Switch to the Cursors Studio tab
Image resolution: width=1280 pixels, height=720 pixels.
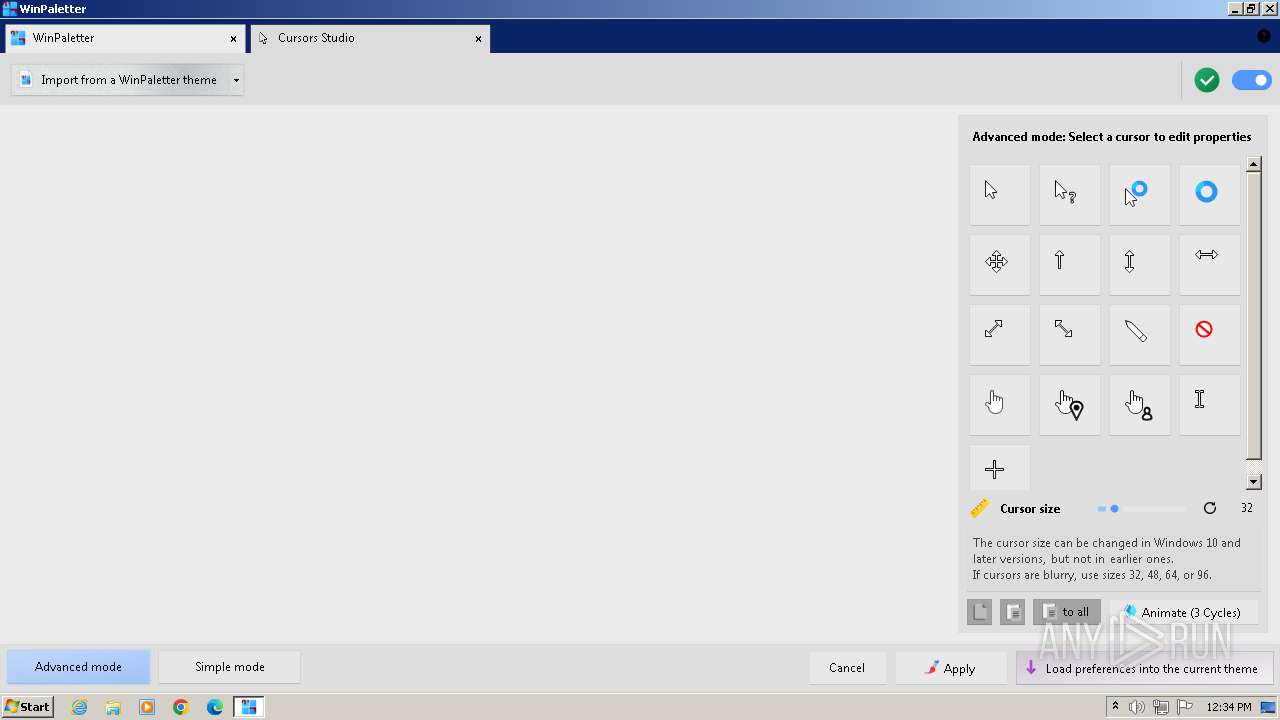pos(370,38)
